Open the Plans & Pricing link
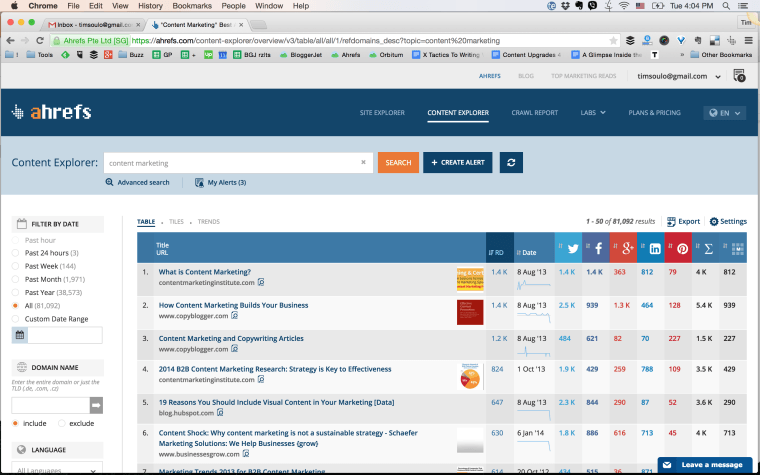The height and width of the screenshot is (475, 760). (x=654, y=112)
